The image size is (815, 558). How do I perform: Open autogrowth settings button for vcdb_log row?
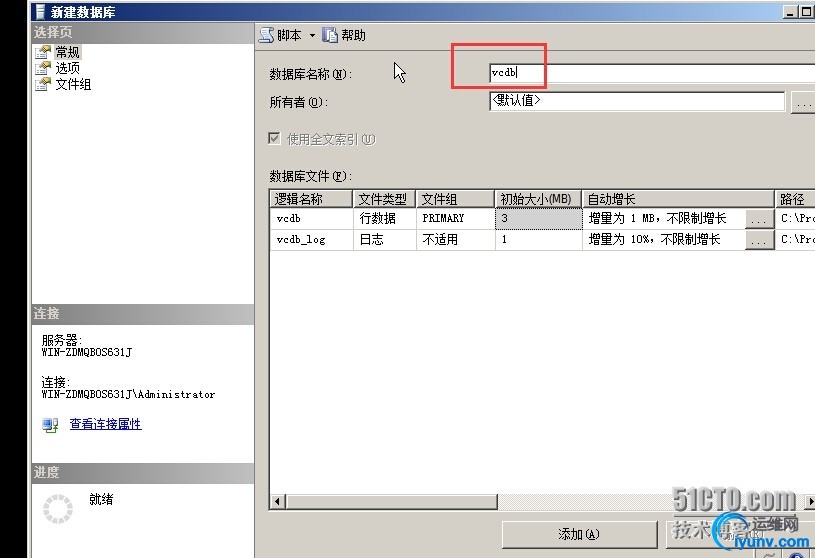(x=759, y=240)
